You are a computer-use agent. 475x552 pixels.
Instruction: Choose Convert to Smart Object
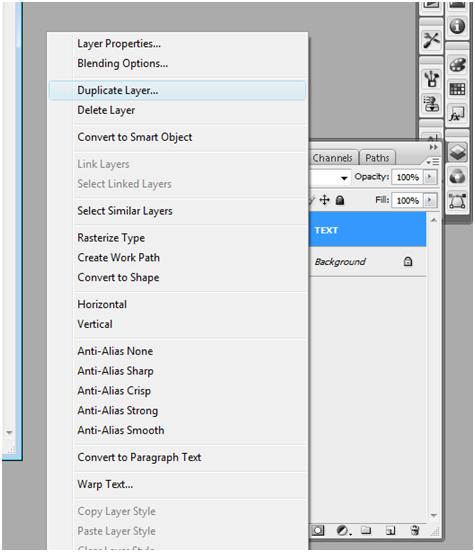coord(177,137)
